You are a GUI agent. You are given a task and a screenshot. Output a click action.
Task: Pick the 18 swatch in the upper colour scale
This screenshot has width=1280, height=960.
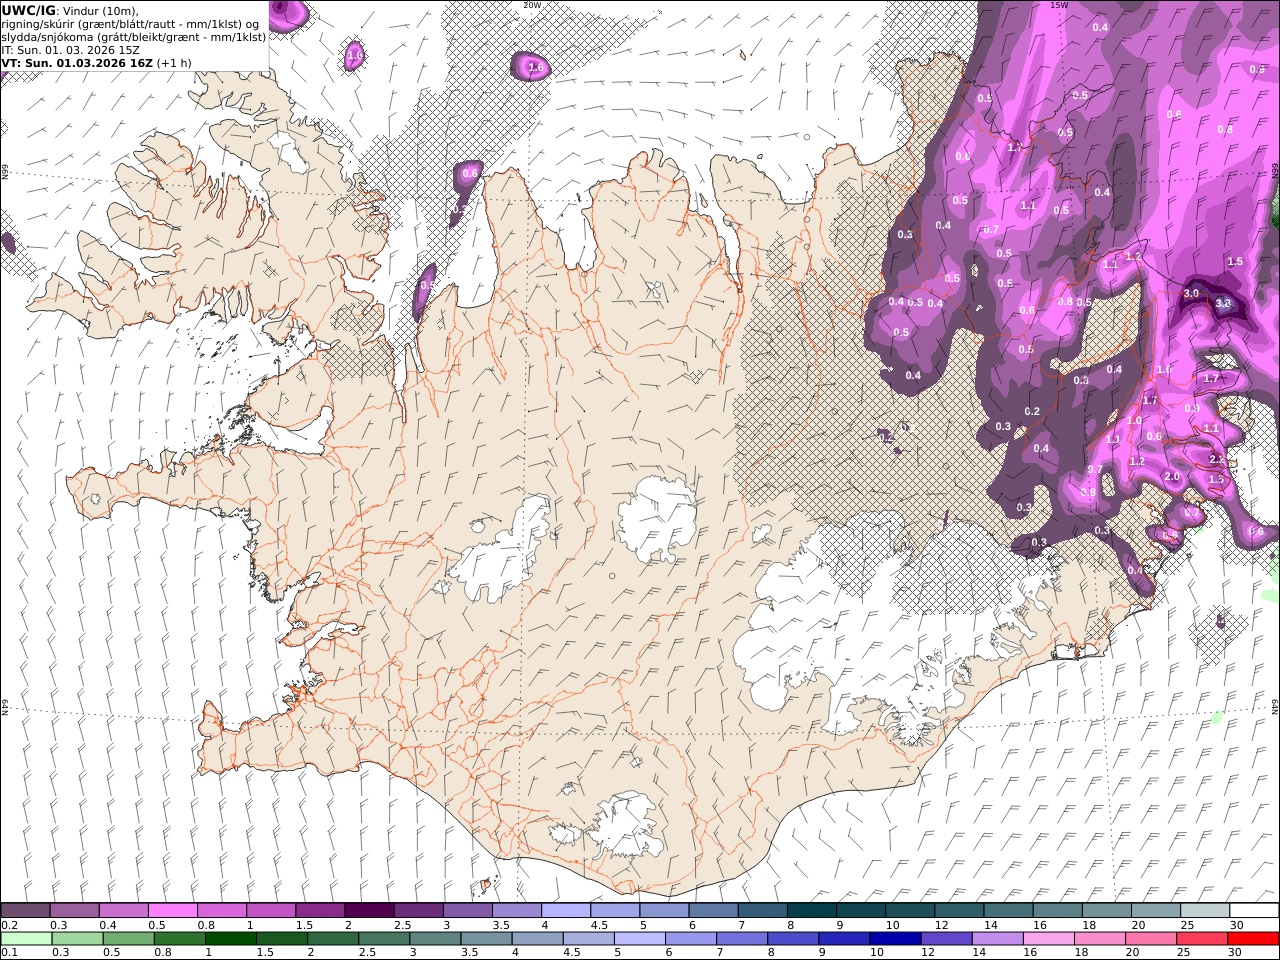click(x=1106, y=910)
